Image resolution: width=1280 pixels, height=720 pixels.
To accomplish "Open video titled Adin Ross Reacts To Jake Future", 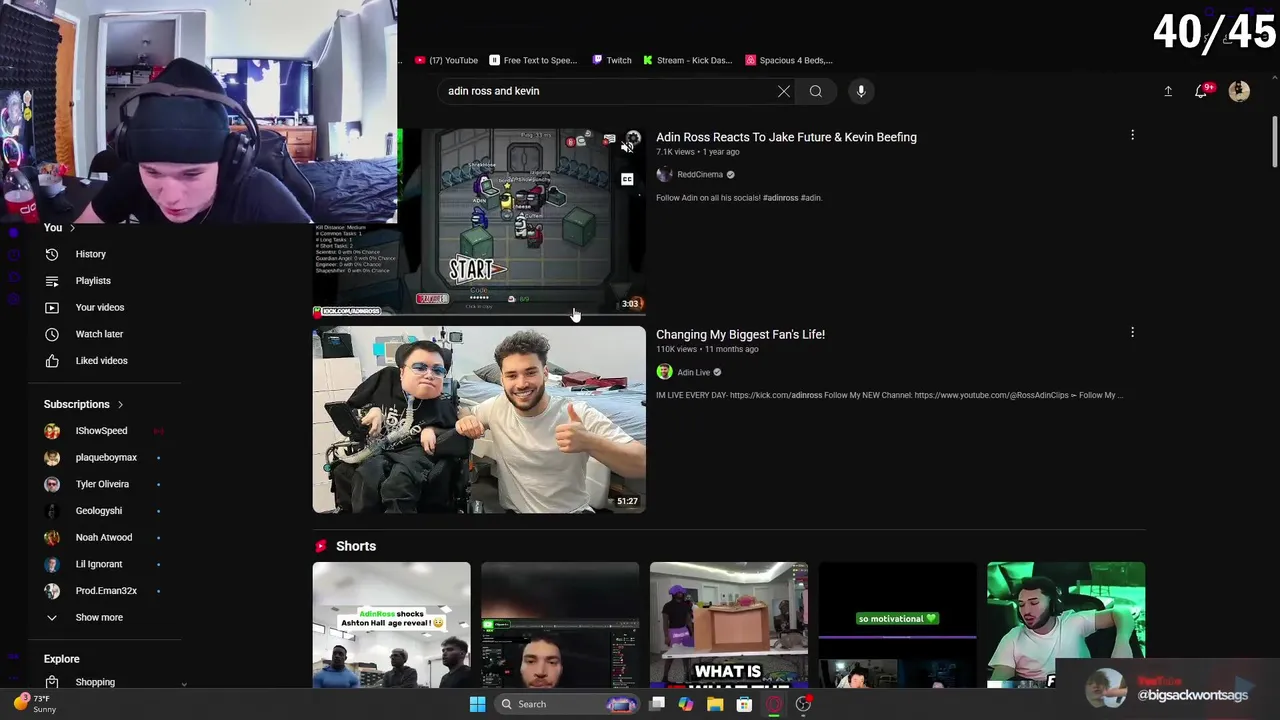I will (786, 137).
